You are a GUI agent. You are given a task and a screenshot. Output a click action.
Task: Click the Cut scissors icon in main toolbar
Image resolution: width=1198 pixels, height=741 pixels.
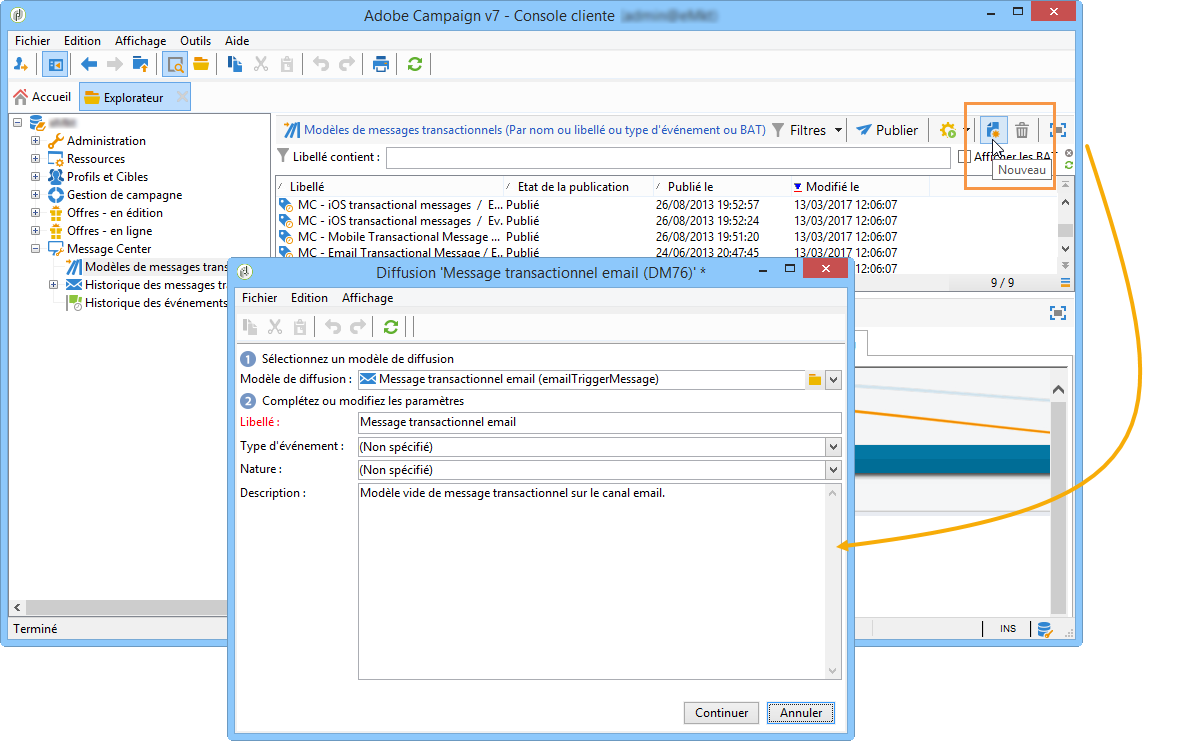click(x=261, y=64)
